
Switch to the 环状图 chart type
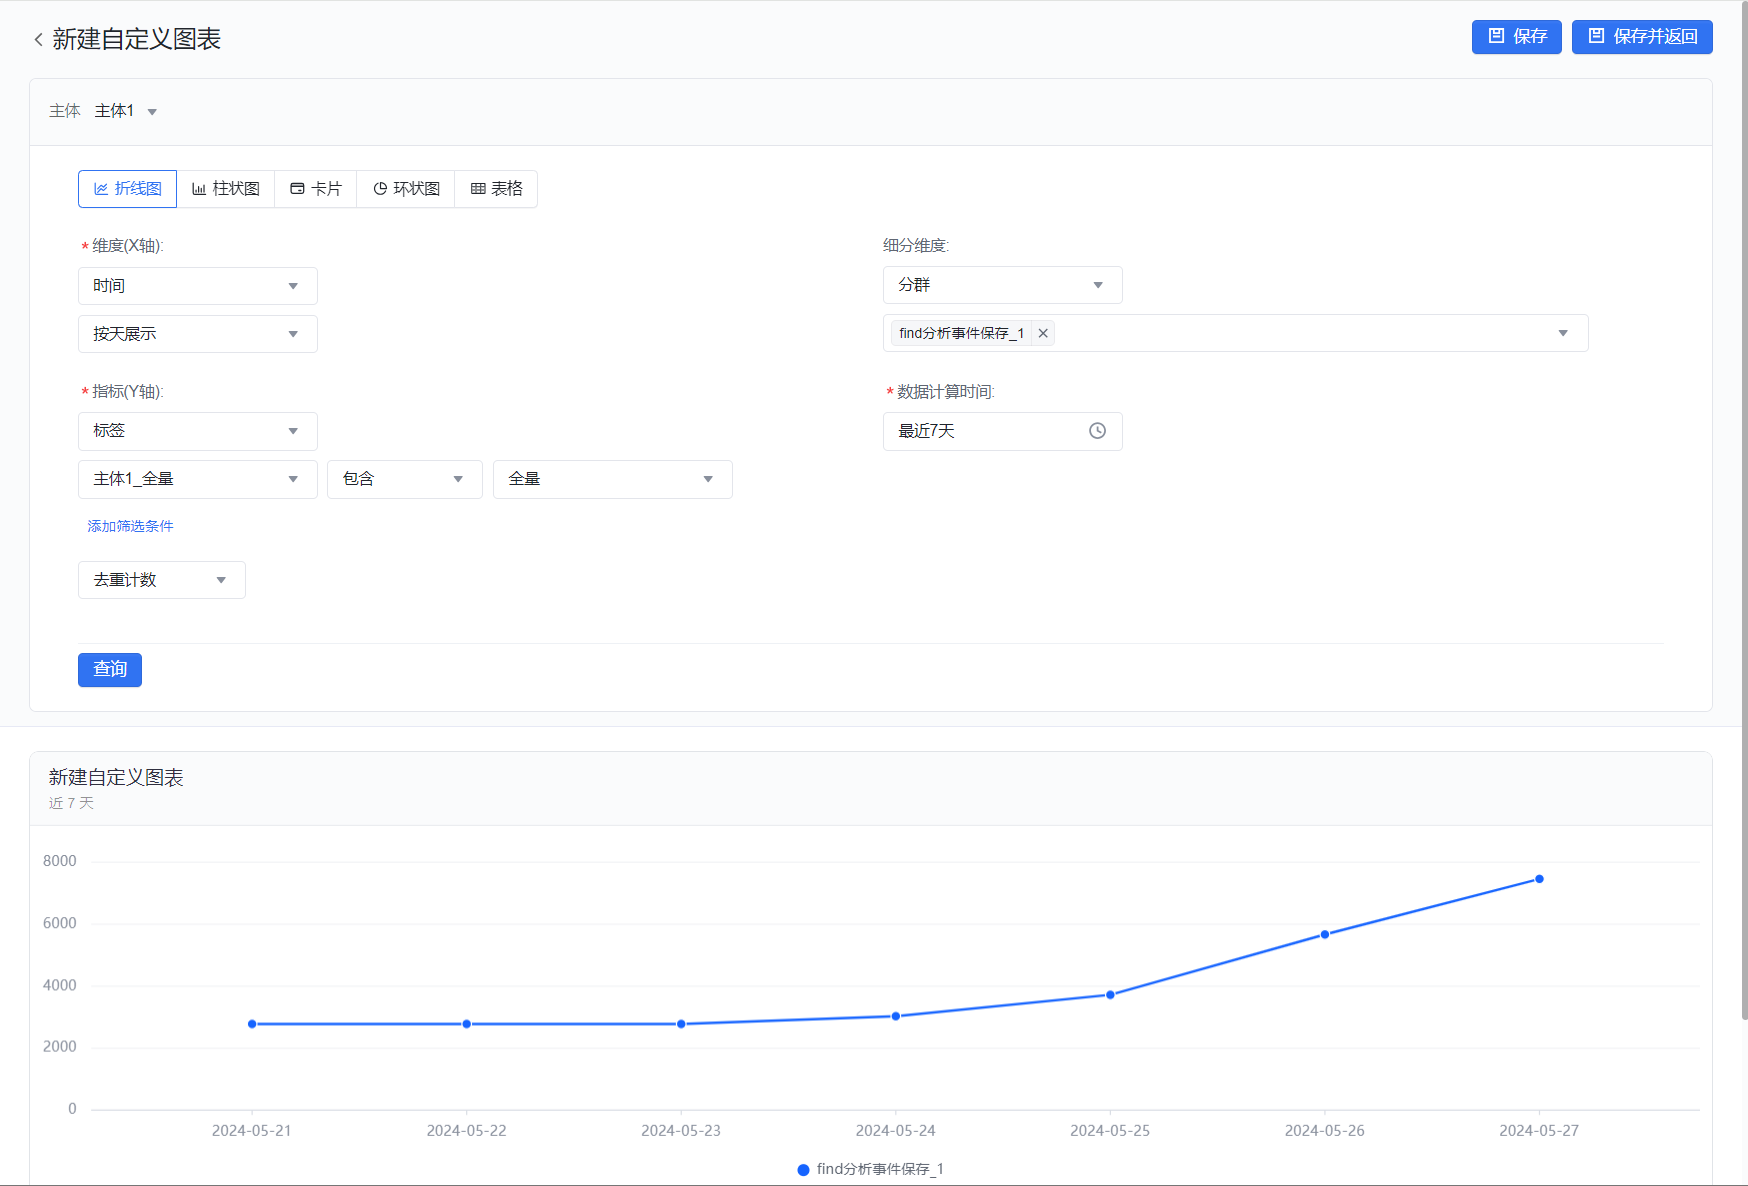tap(406, 189)
